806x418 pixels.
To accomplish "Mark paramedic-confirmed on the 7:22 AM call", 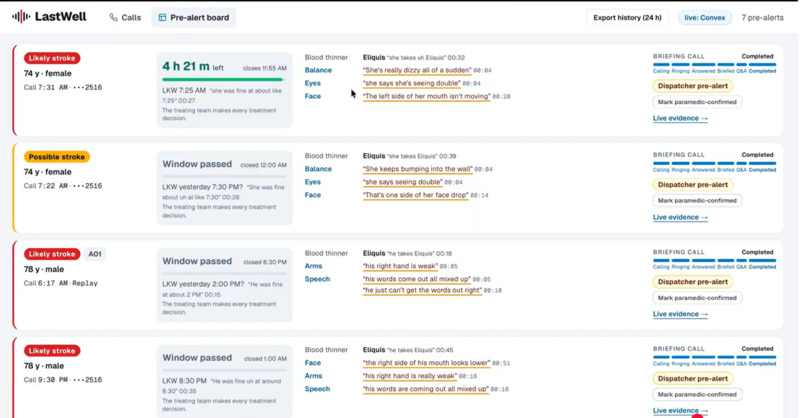I will click(697, 201).
